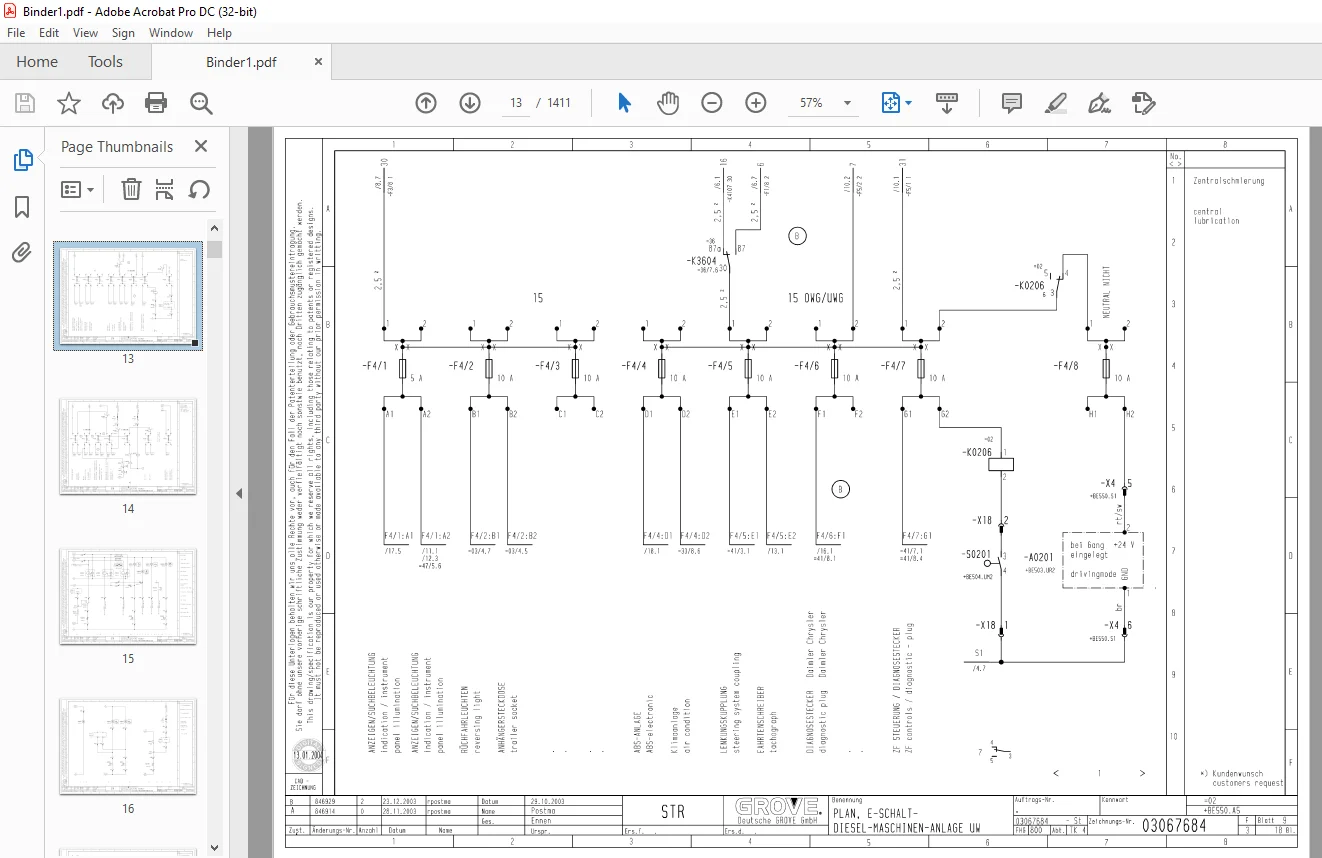Select the page 15 thumbnail
The height and width of the screenshot is (858, 1322).
coord(128,596)
